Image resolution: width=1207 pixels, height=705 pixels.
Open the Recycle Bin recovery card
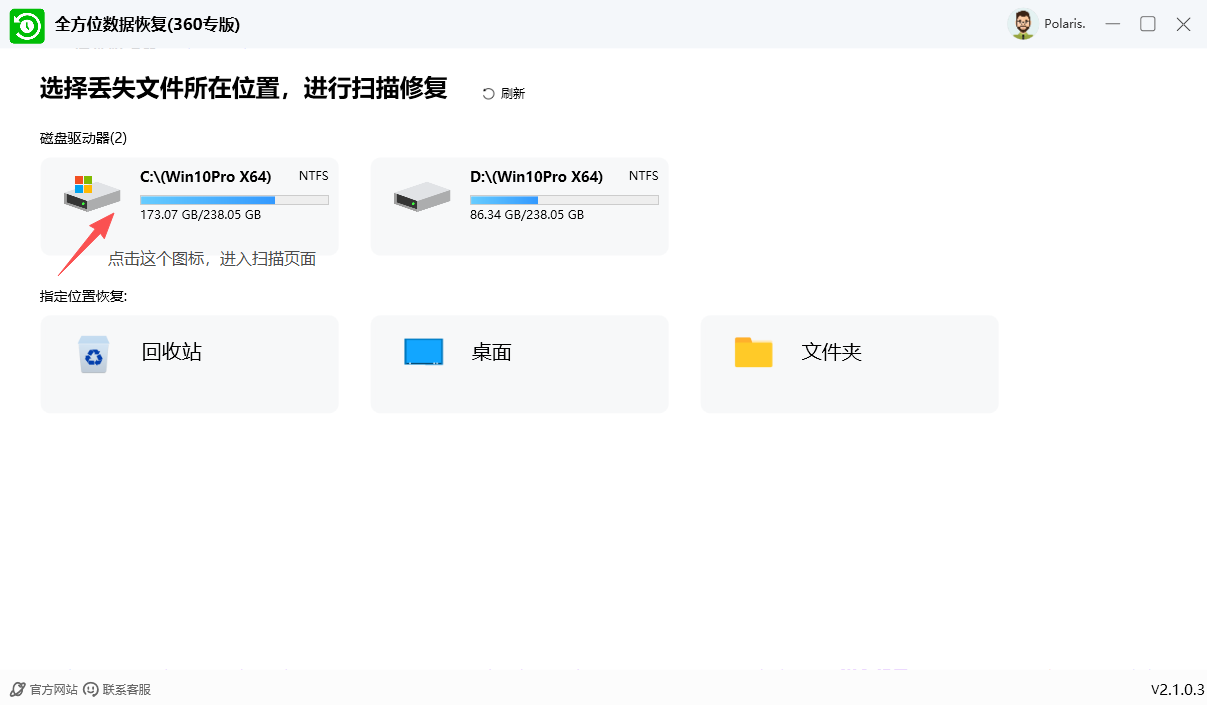click(189, 364)
